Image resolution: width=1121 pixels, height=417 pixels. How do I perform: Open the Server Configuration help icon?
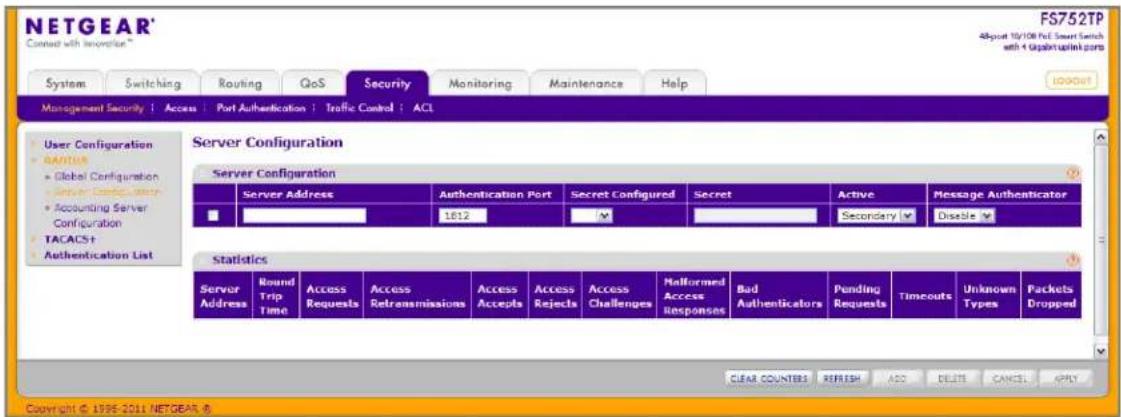point(1072,173)
